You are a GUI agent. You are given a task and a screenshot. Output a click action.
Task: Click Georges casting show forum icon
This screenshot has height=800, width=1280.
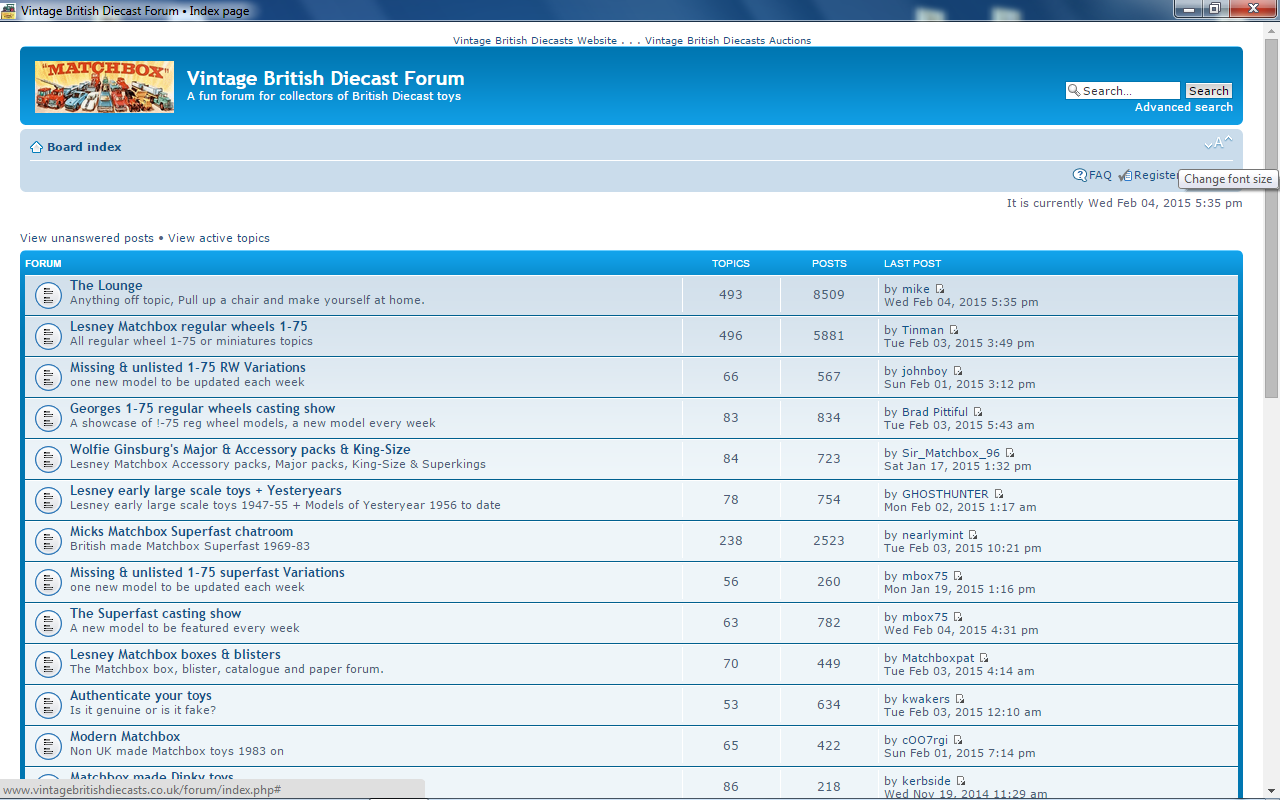point(48,418)
